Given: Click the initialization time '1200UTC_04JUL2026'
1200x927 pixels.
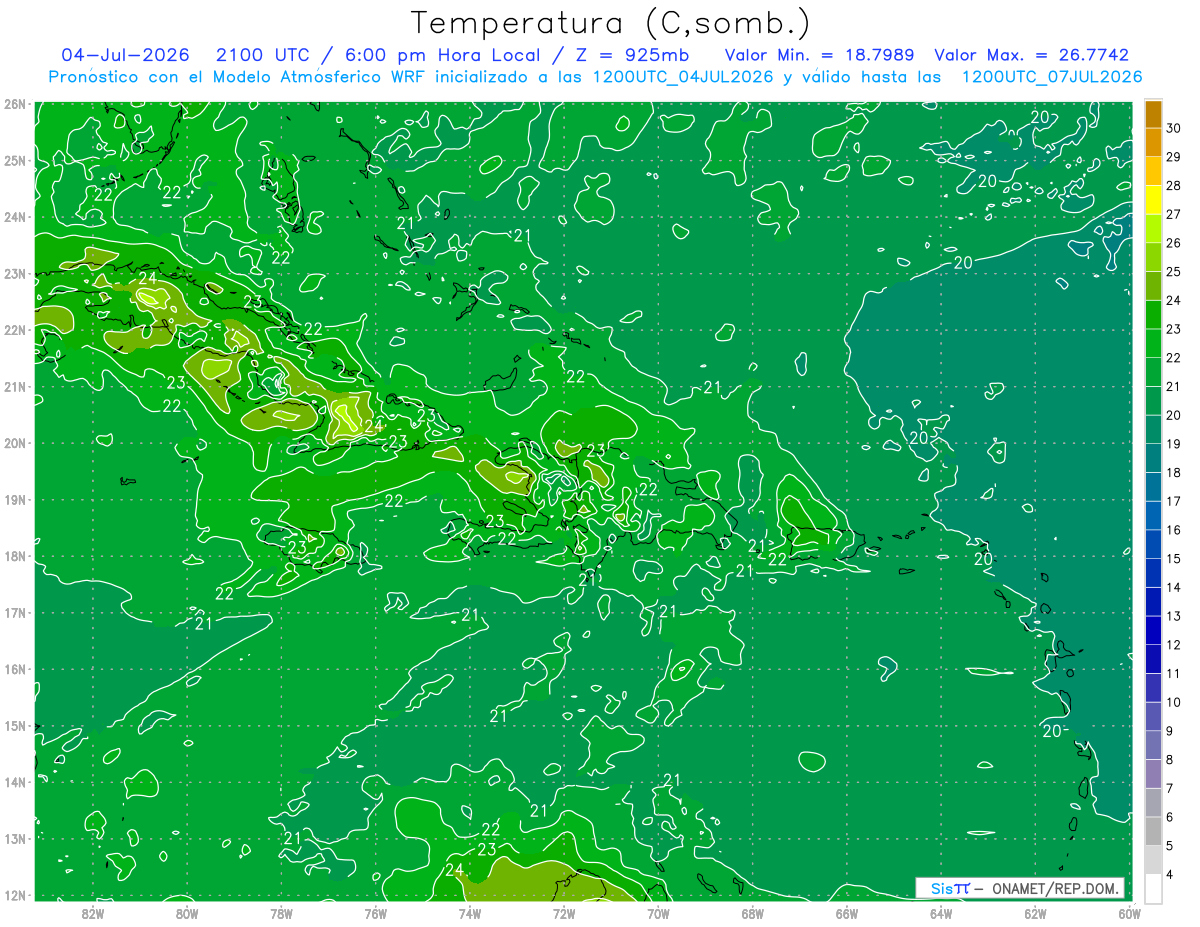Looking at the screenshot, I should (x=683, y=76).
